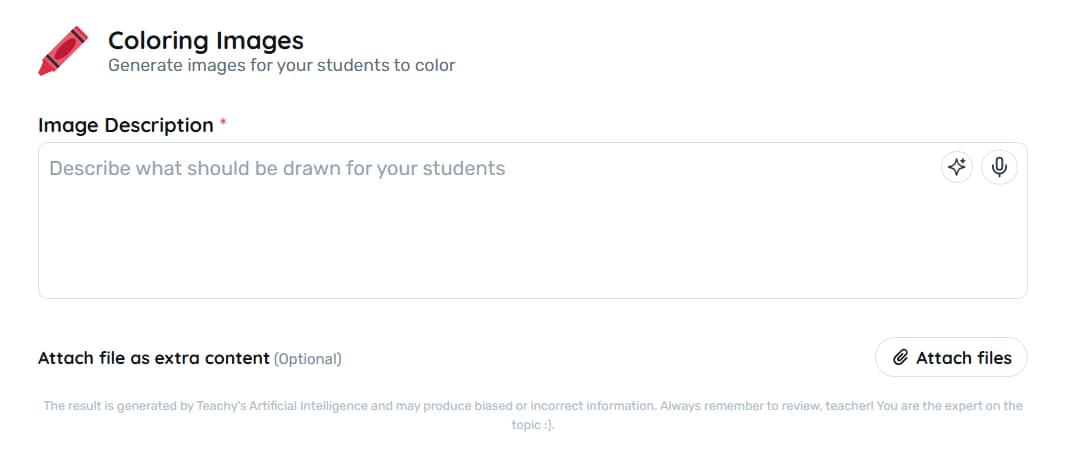Click the "Generate images for your students" subtitle
The width and height of the screenshot is (1077, 463).
pyautogui.click(x=281, y=66)
